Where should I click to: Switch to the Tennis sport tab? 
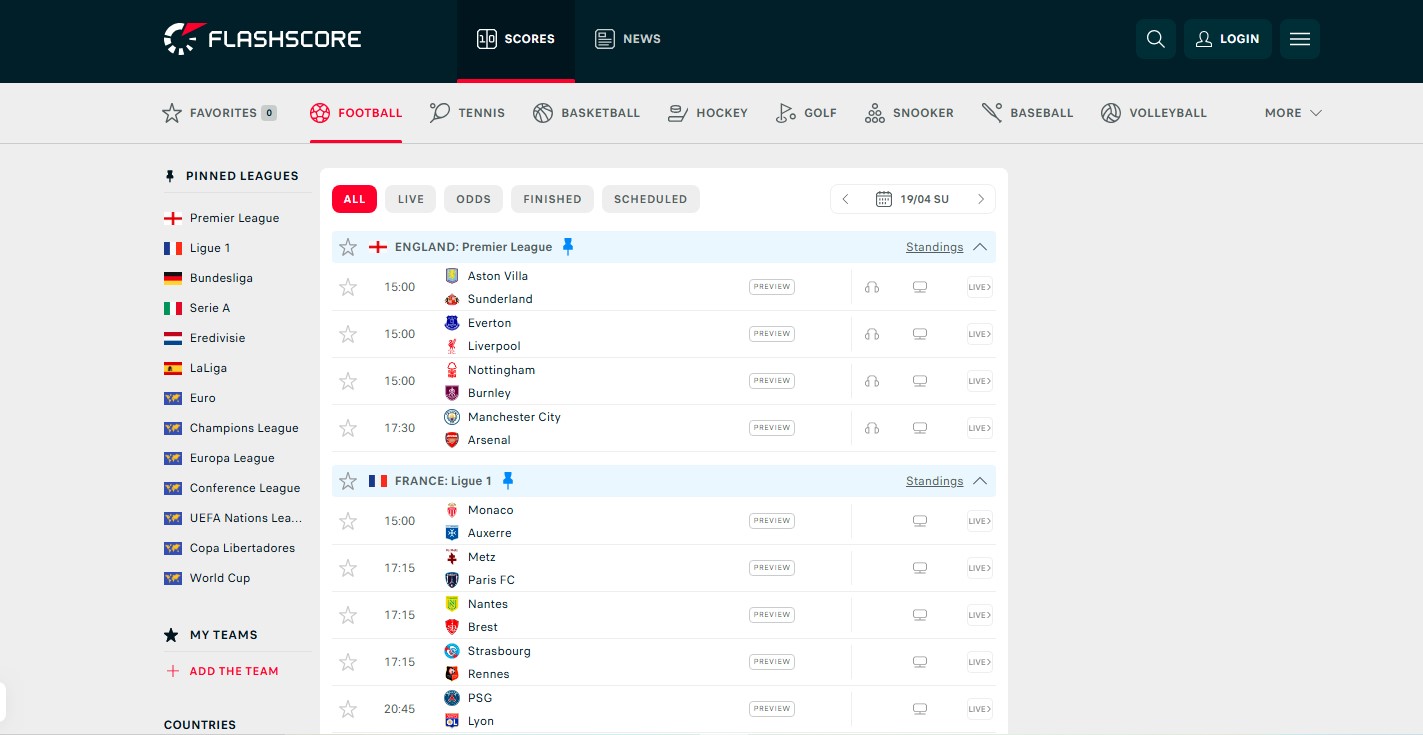click(468, 113)
